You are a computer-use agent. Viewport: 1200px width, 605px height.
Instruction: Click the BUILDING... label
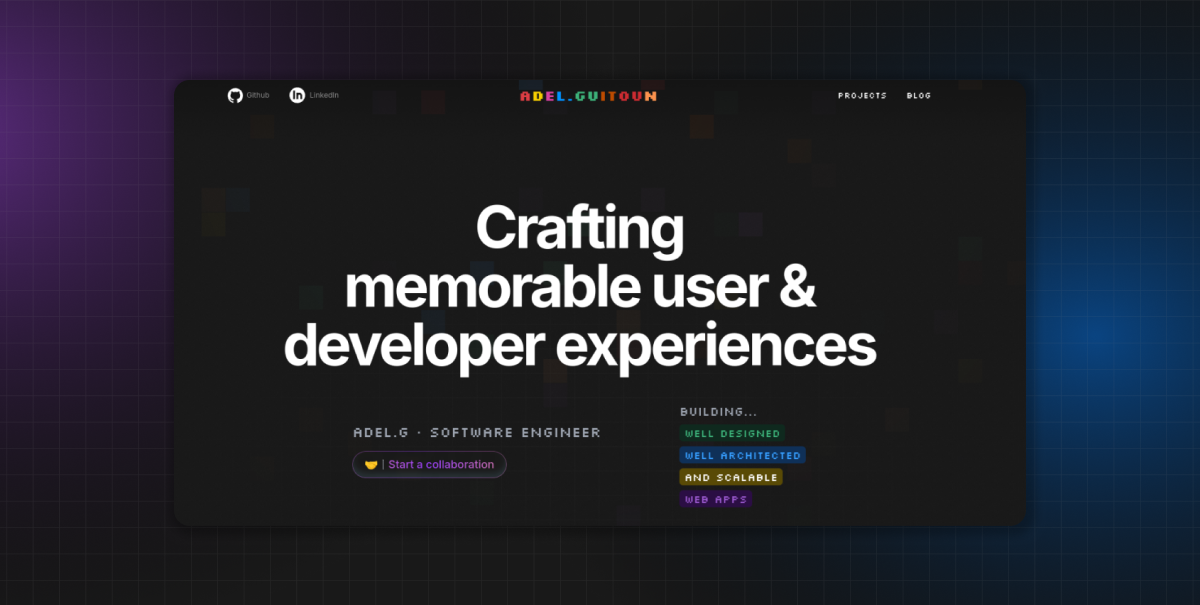[x=718, y=412]
